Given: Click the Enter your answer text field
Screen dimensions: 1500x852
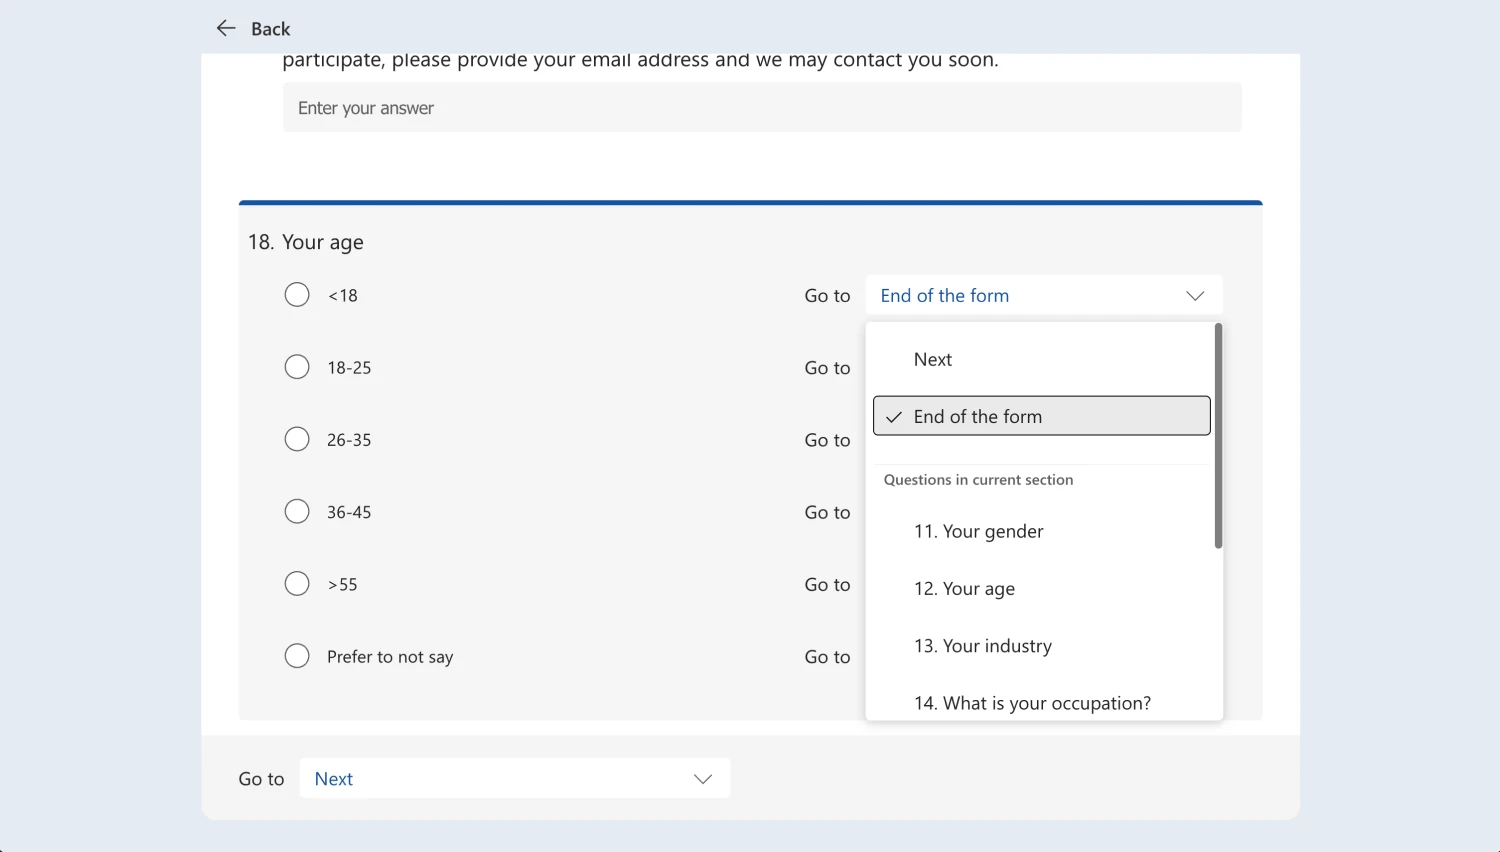Looking at the screenshot, I should tap(762, 108).
